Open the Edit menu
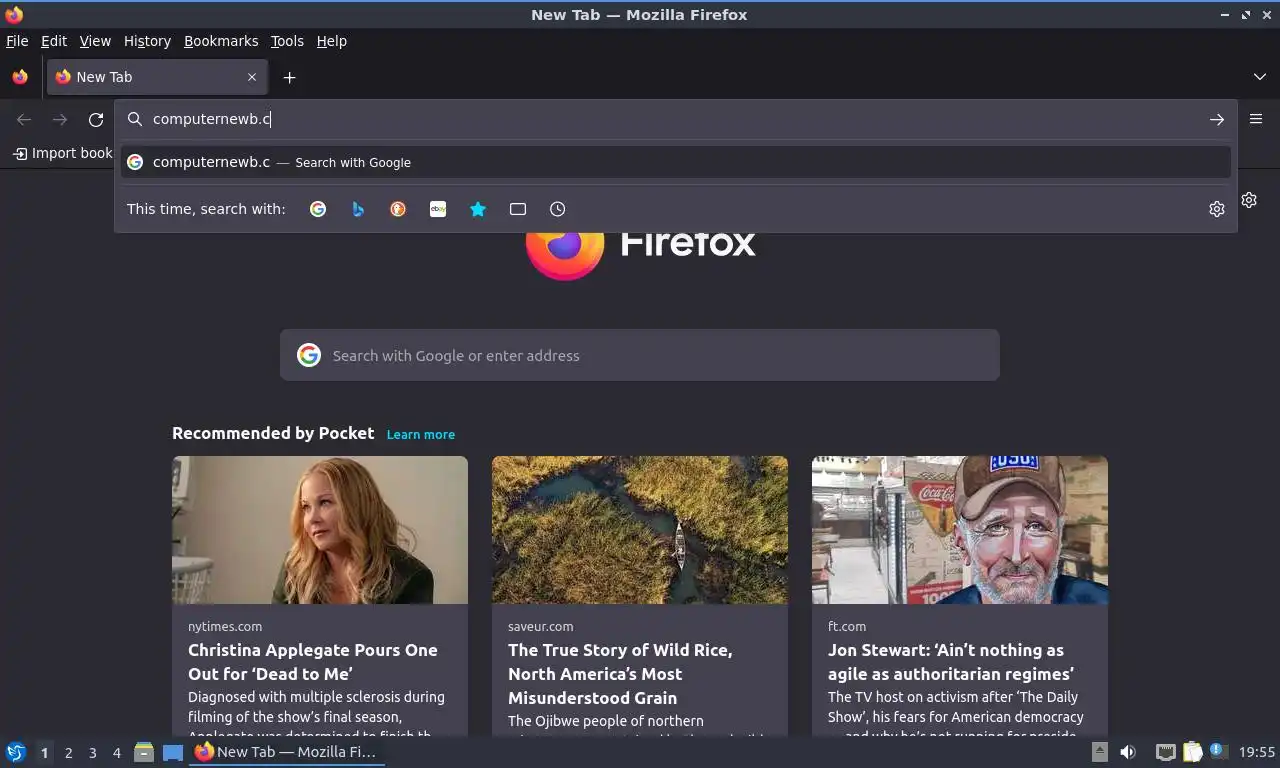 point(54,41)
